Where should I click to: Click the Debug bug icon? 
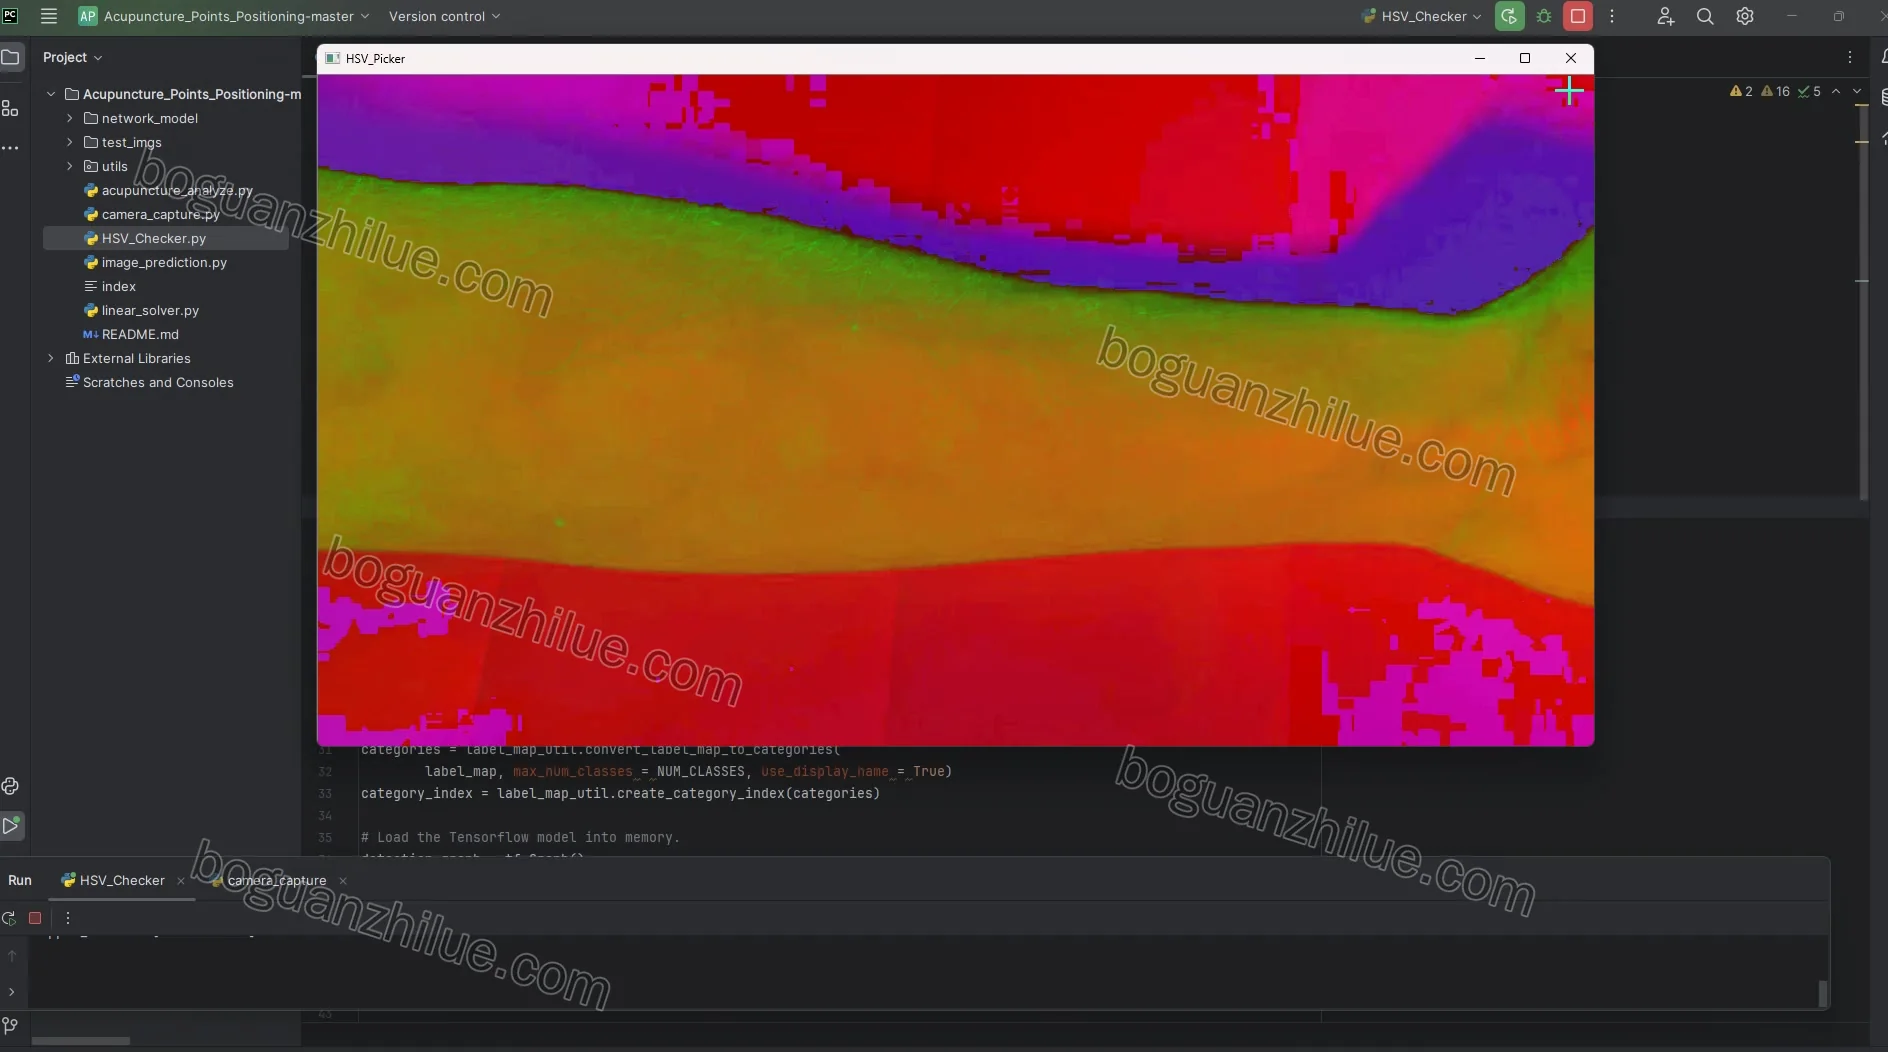point(1544,16)
